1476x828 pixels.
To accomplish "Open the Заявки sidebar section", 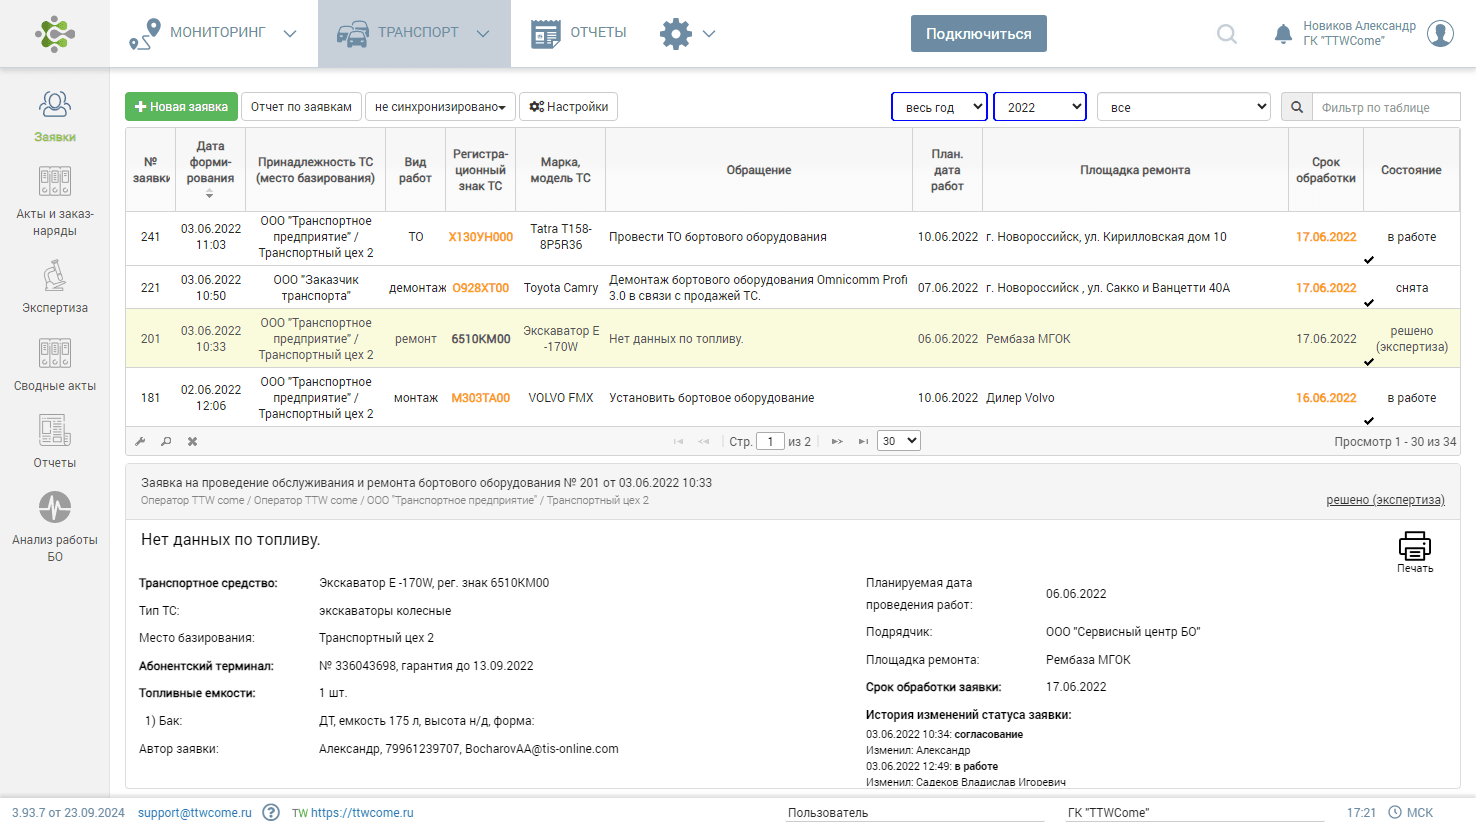I will 55,116.
